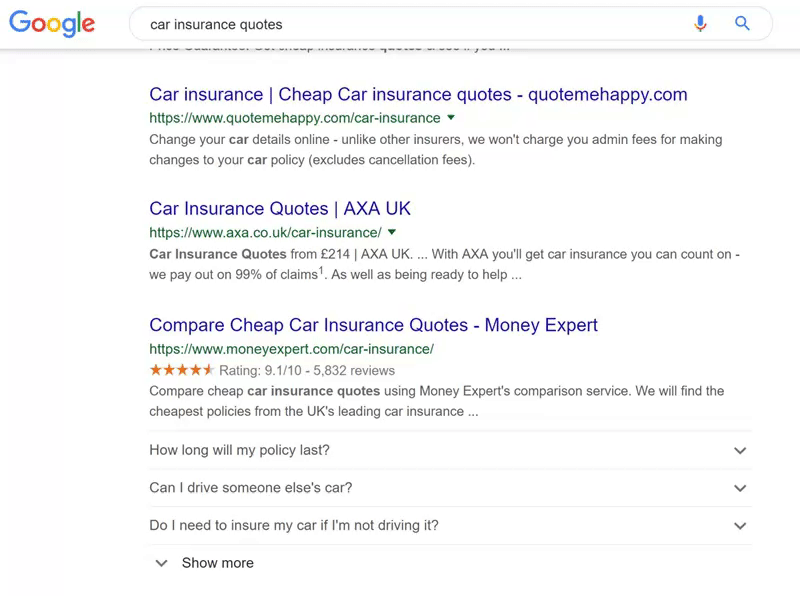Screen dimensions: 800x596
Task: Open Car insurance quotemehappy.com result title
Action: tap(418, 95)
